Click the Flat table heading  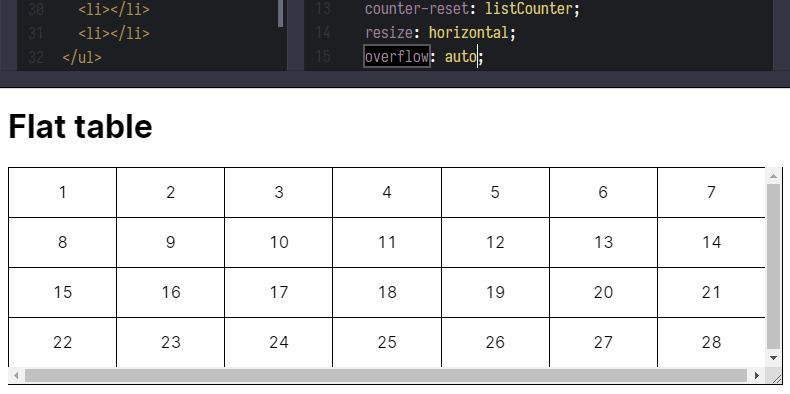tap(81, 126)
